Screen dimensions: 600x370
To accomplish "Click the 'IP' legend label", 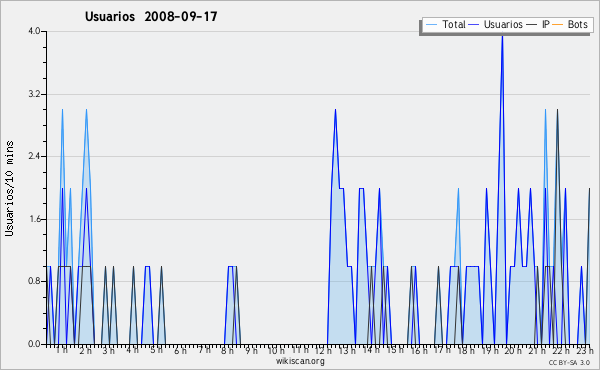I will click(x=546, y=24).
